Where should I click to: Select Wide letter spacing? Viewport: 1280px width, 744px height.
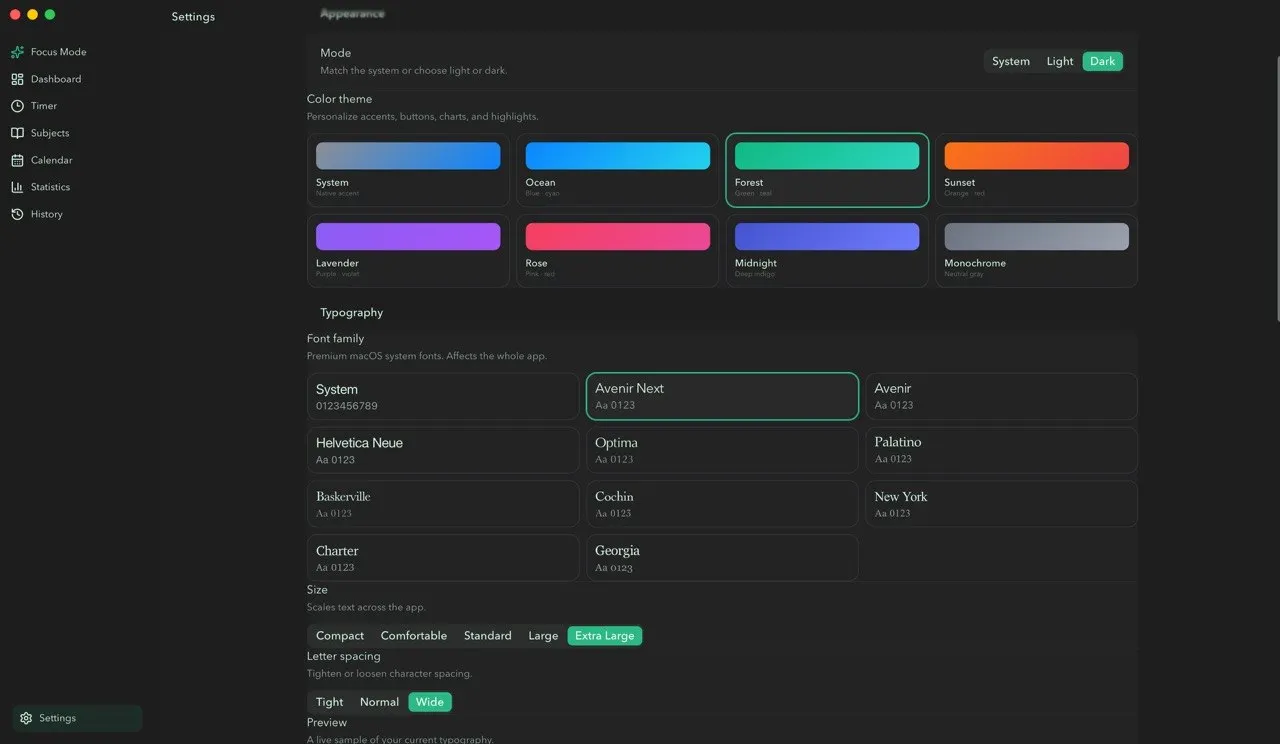pyautogui.click(x=430, y=702)
